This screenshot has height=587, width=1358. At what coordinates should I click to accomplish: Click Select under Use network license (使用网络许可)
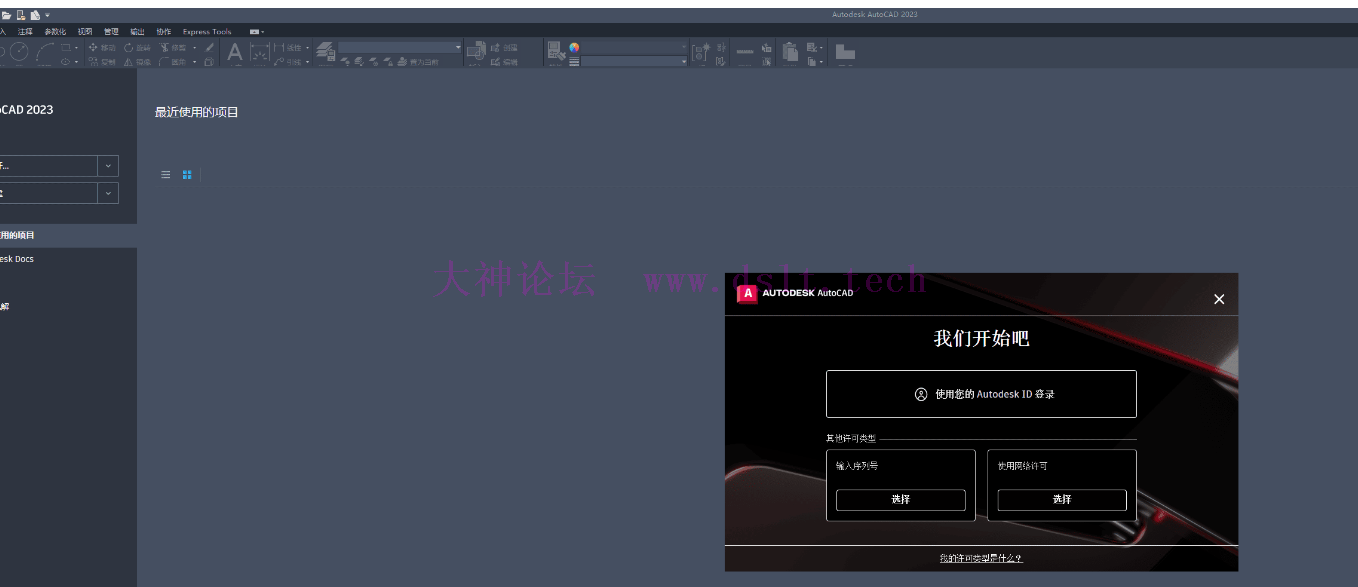click(1062, 500)
